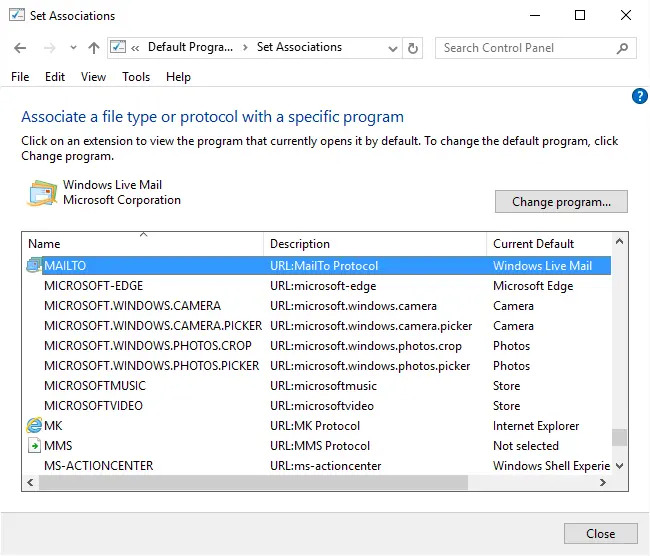Select the MICROSOFTVIDEO row

click(x=318, y=405)
